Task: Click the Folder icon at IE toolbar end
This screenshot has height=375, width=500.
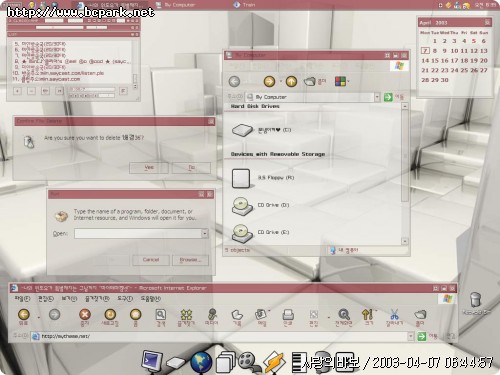Action: pos(420,314)
